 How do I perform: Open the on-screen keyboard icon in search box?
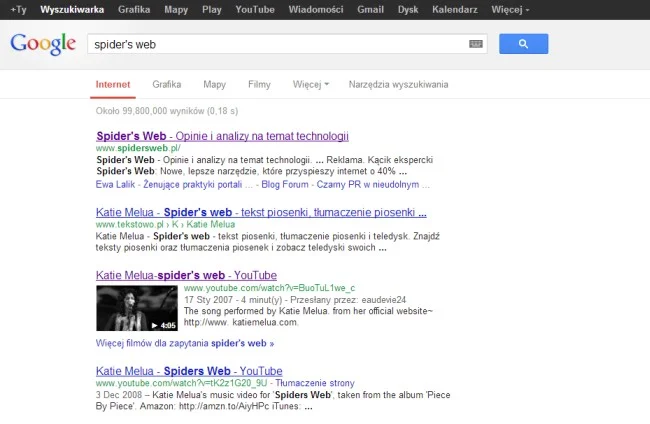[475, 44]
